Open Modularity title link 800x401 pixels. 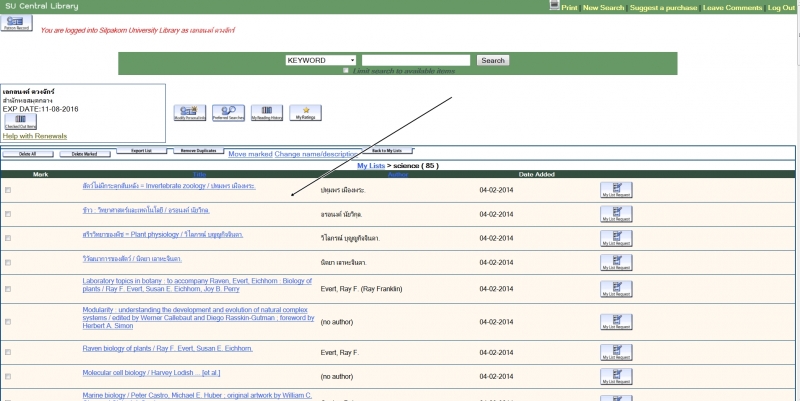pos(198,318)
